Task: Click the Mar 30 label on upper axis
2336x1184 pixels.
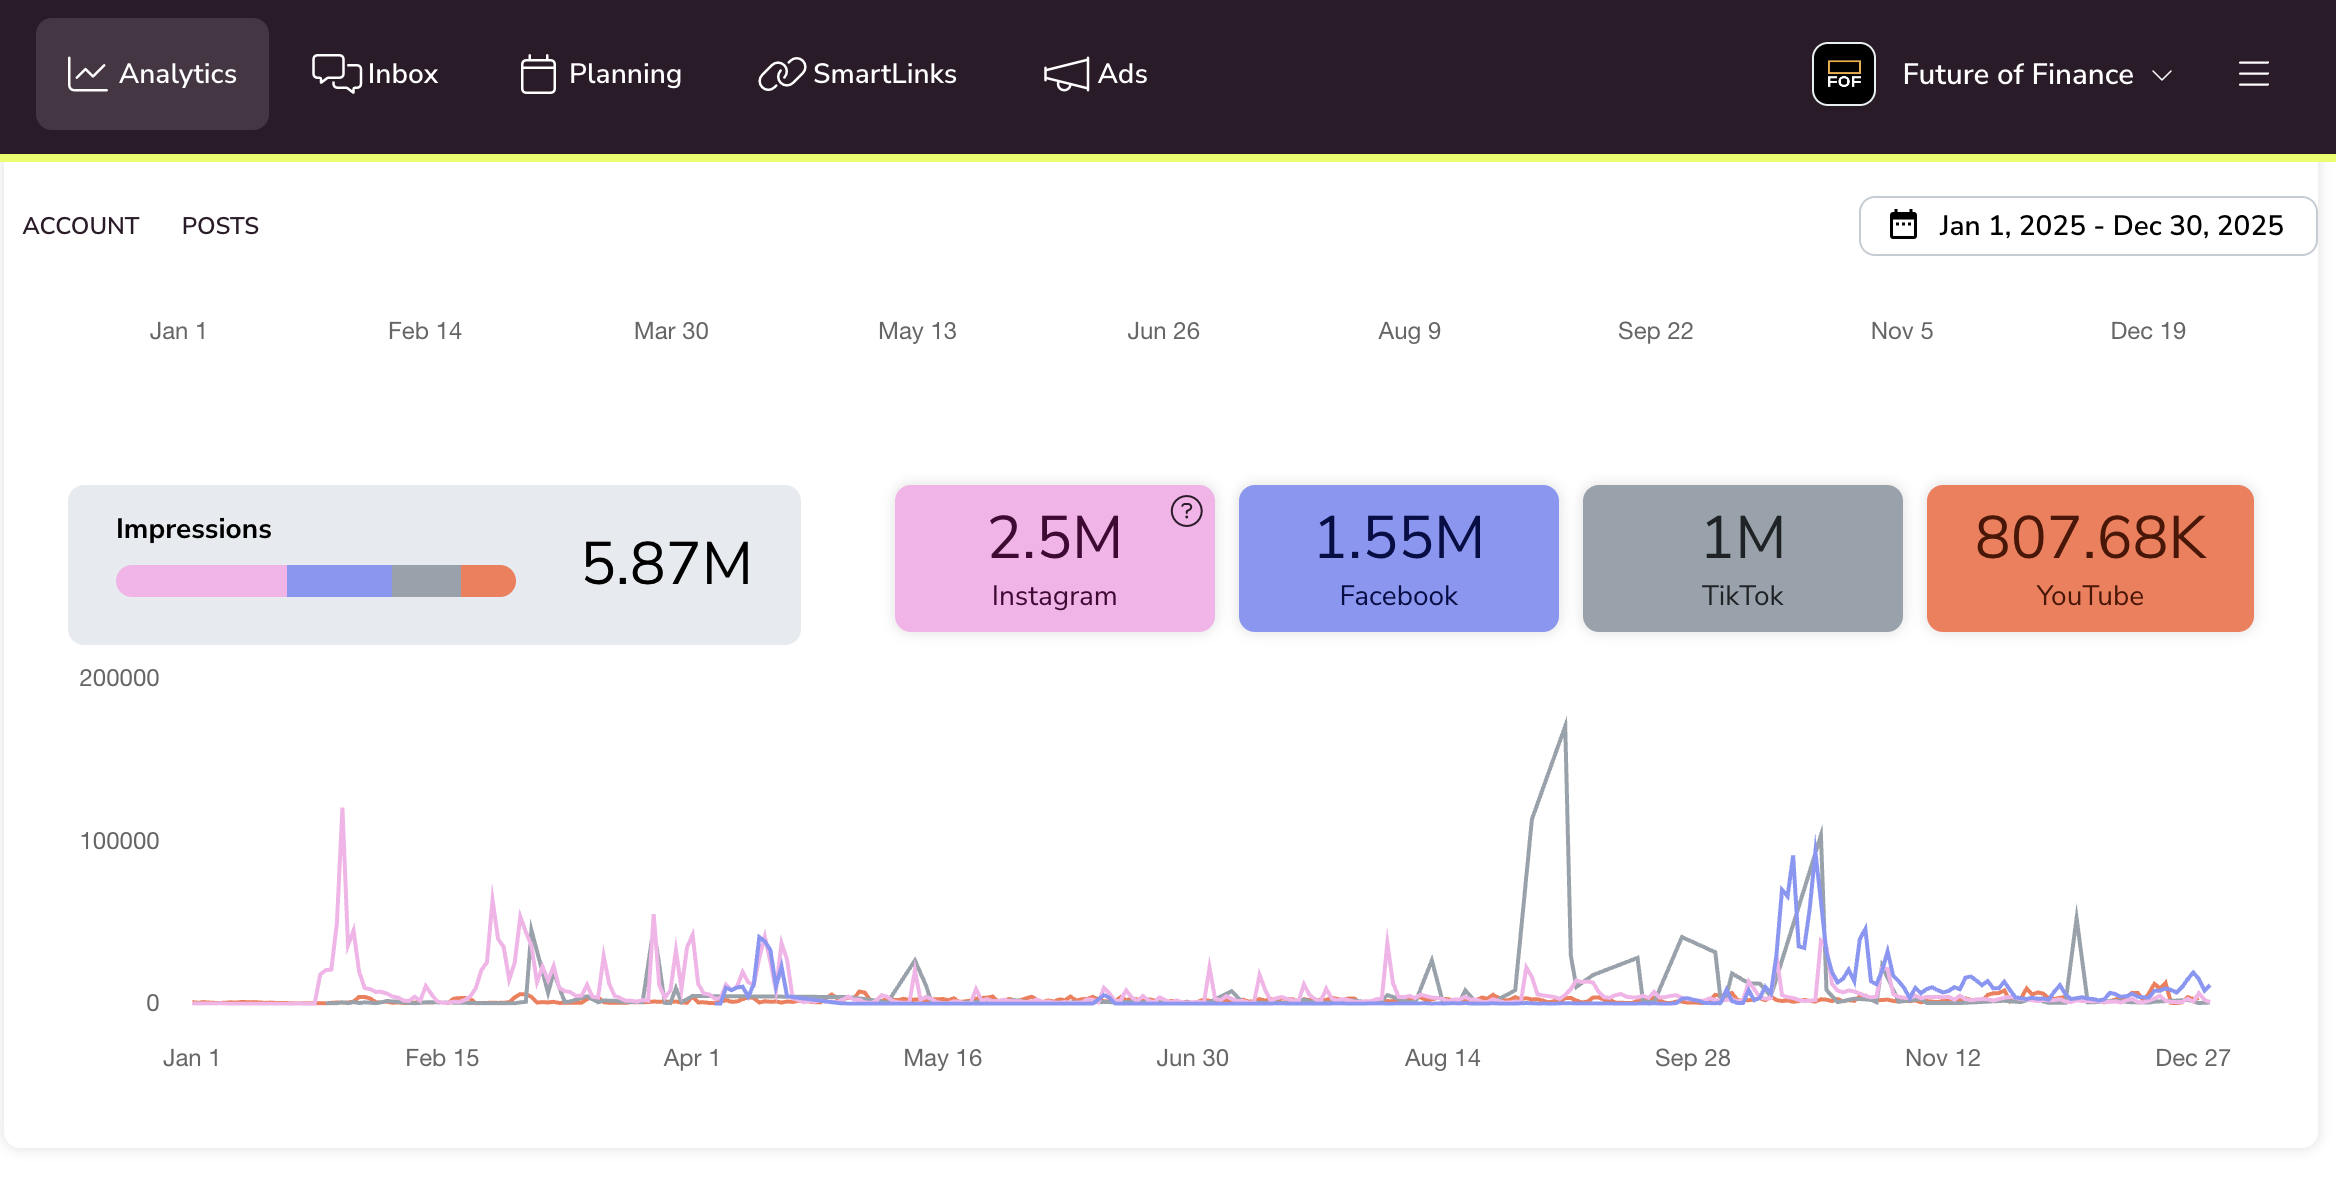Action: pos(671,331)
